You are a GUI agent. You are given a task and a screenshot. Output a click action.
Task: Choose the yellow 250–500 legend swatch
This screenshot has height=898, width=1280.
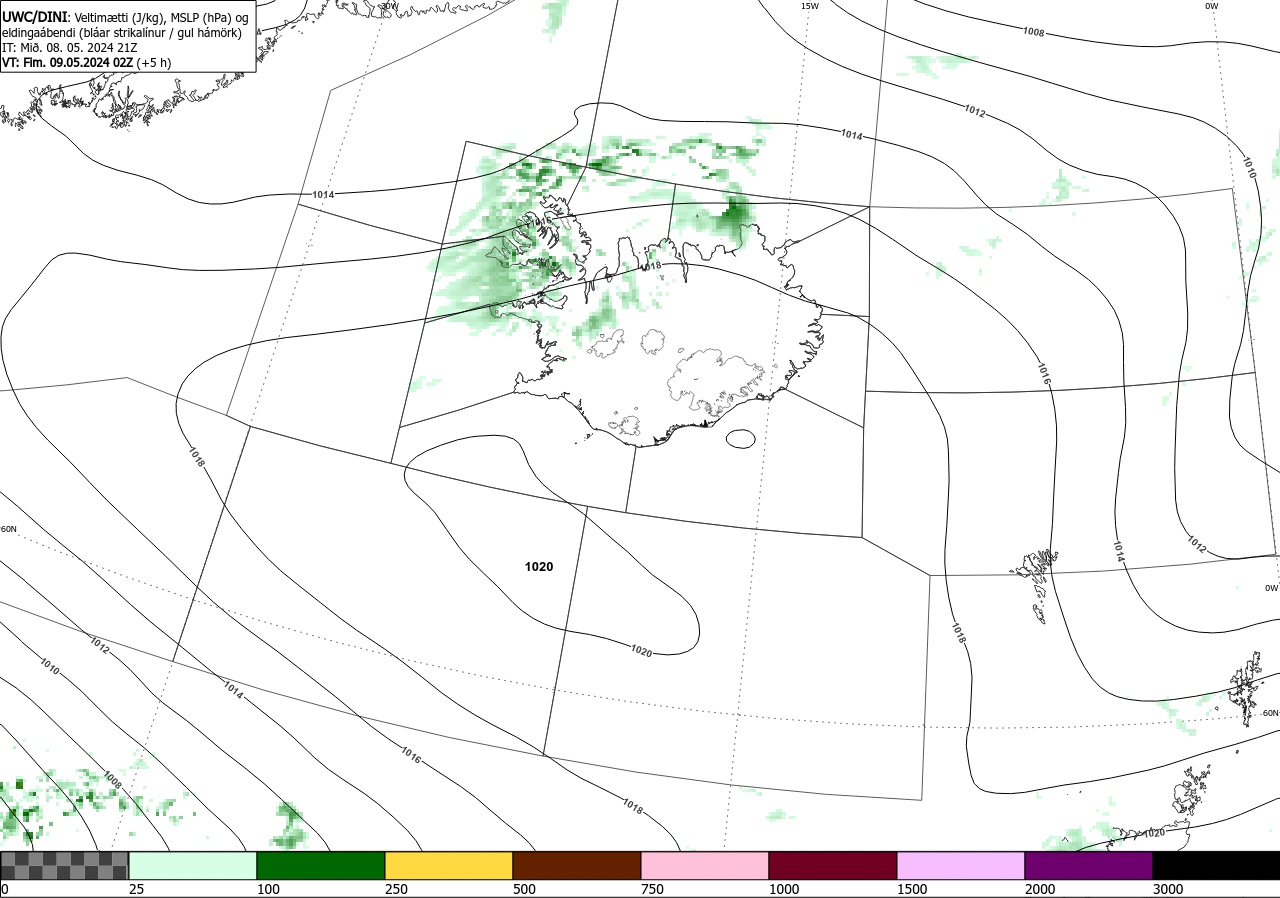click(x=449, y=865)
